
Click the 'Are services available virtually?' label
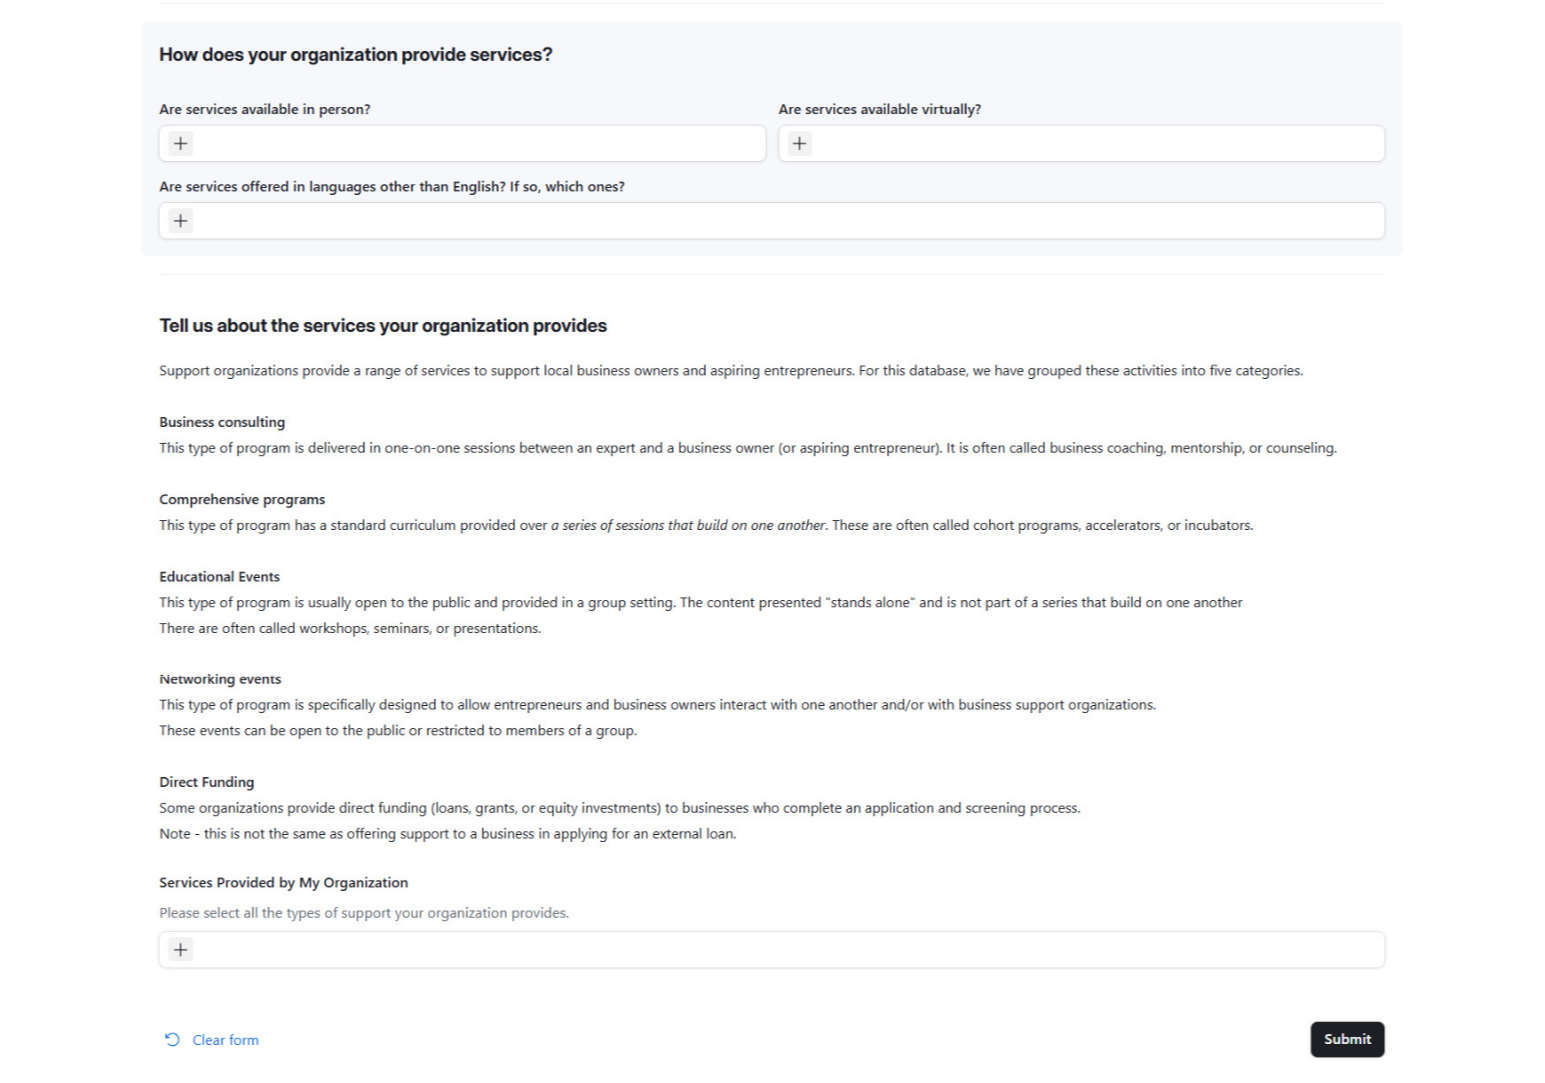[x=879, y=109]
